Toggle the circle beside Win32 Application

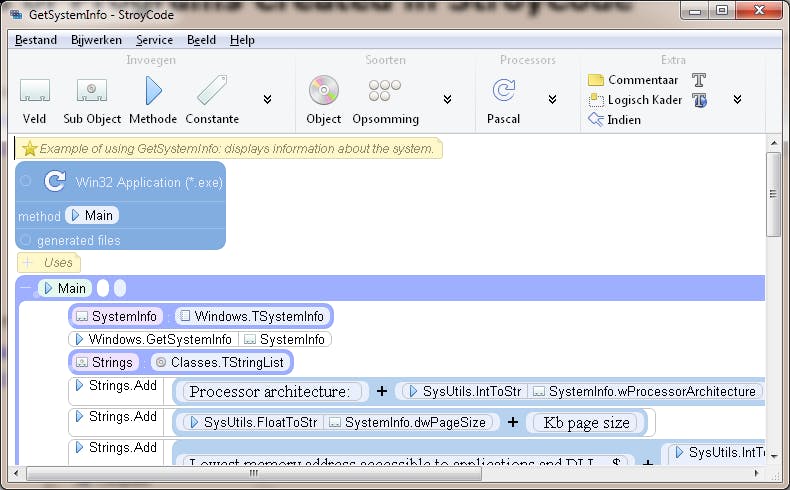(x=26, y=181)
